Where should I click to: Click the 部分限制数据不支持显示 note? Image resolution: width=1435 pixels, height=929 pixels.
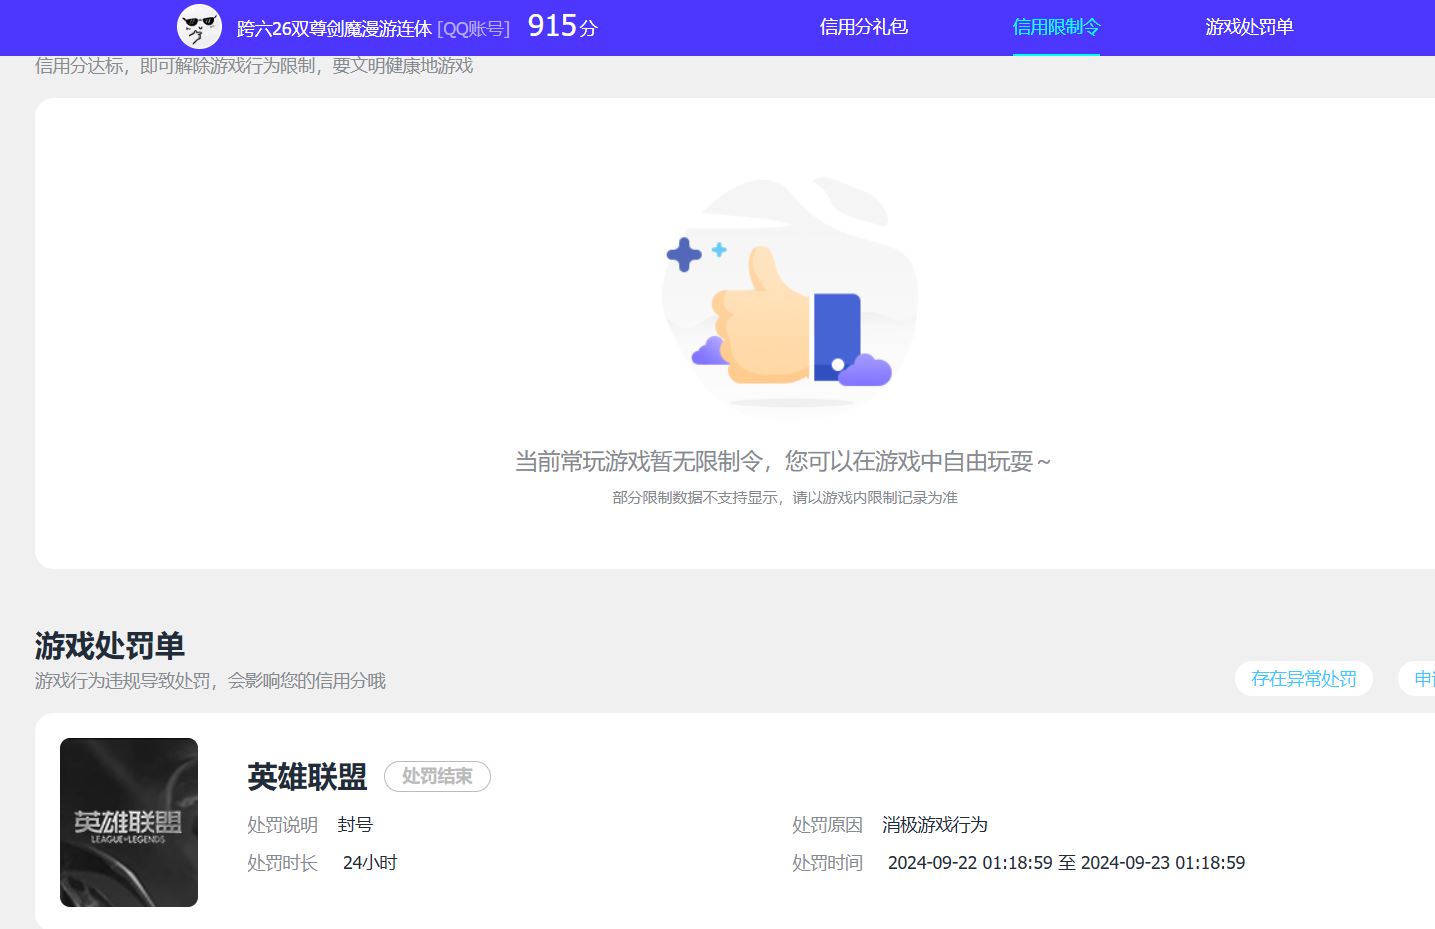coord(785,497)
